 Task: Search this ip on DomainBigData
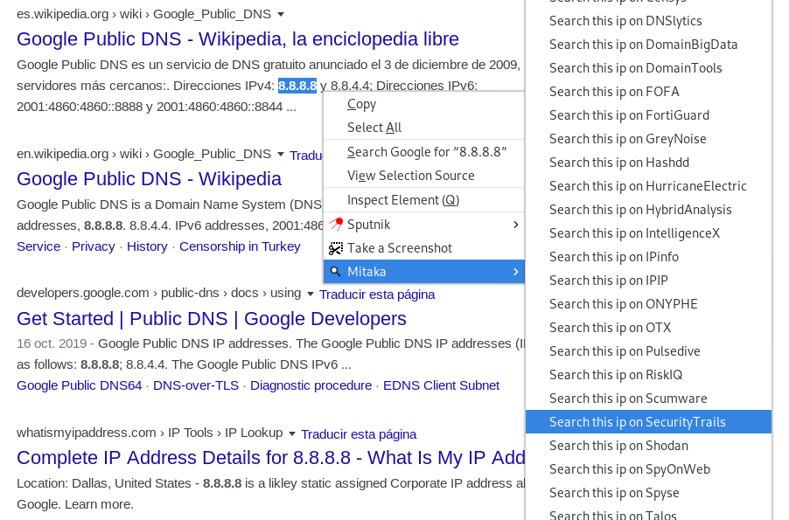649,44
